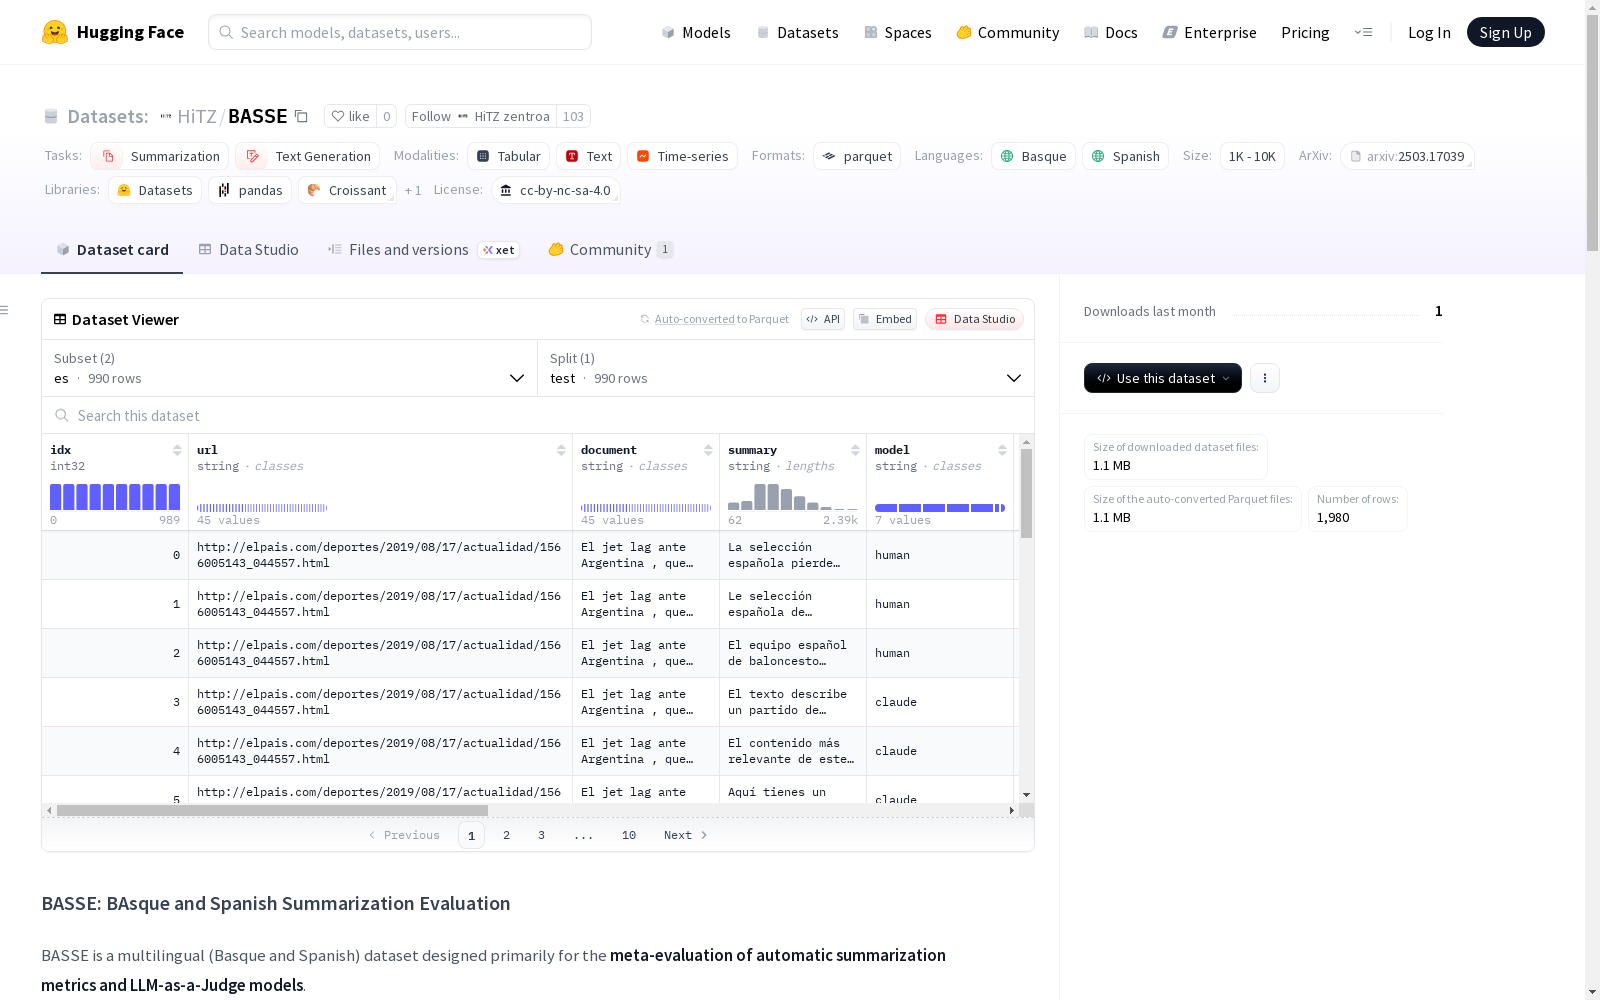Screen dimensions: 1600x1000
Task: Open the Community tab
Action: click(x=611, y=250)
